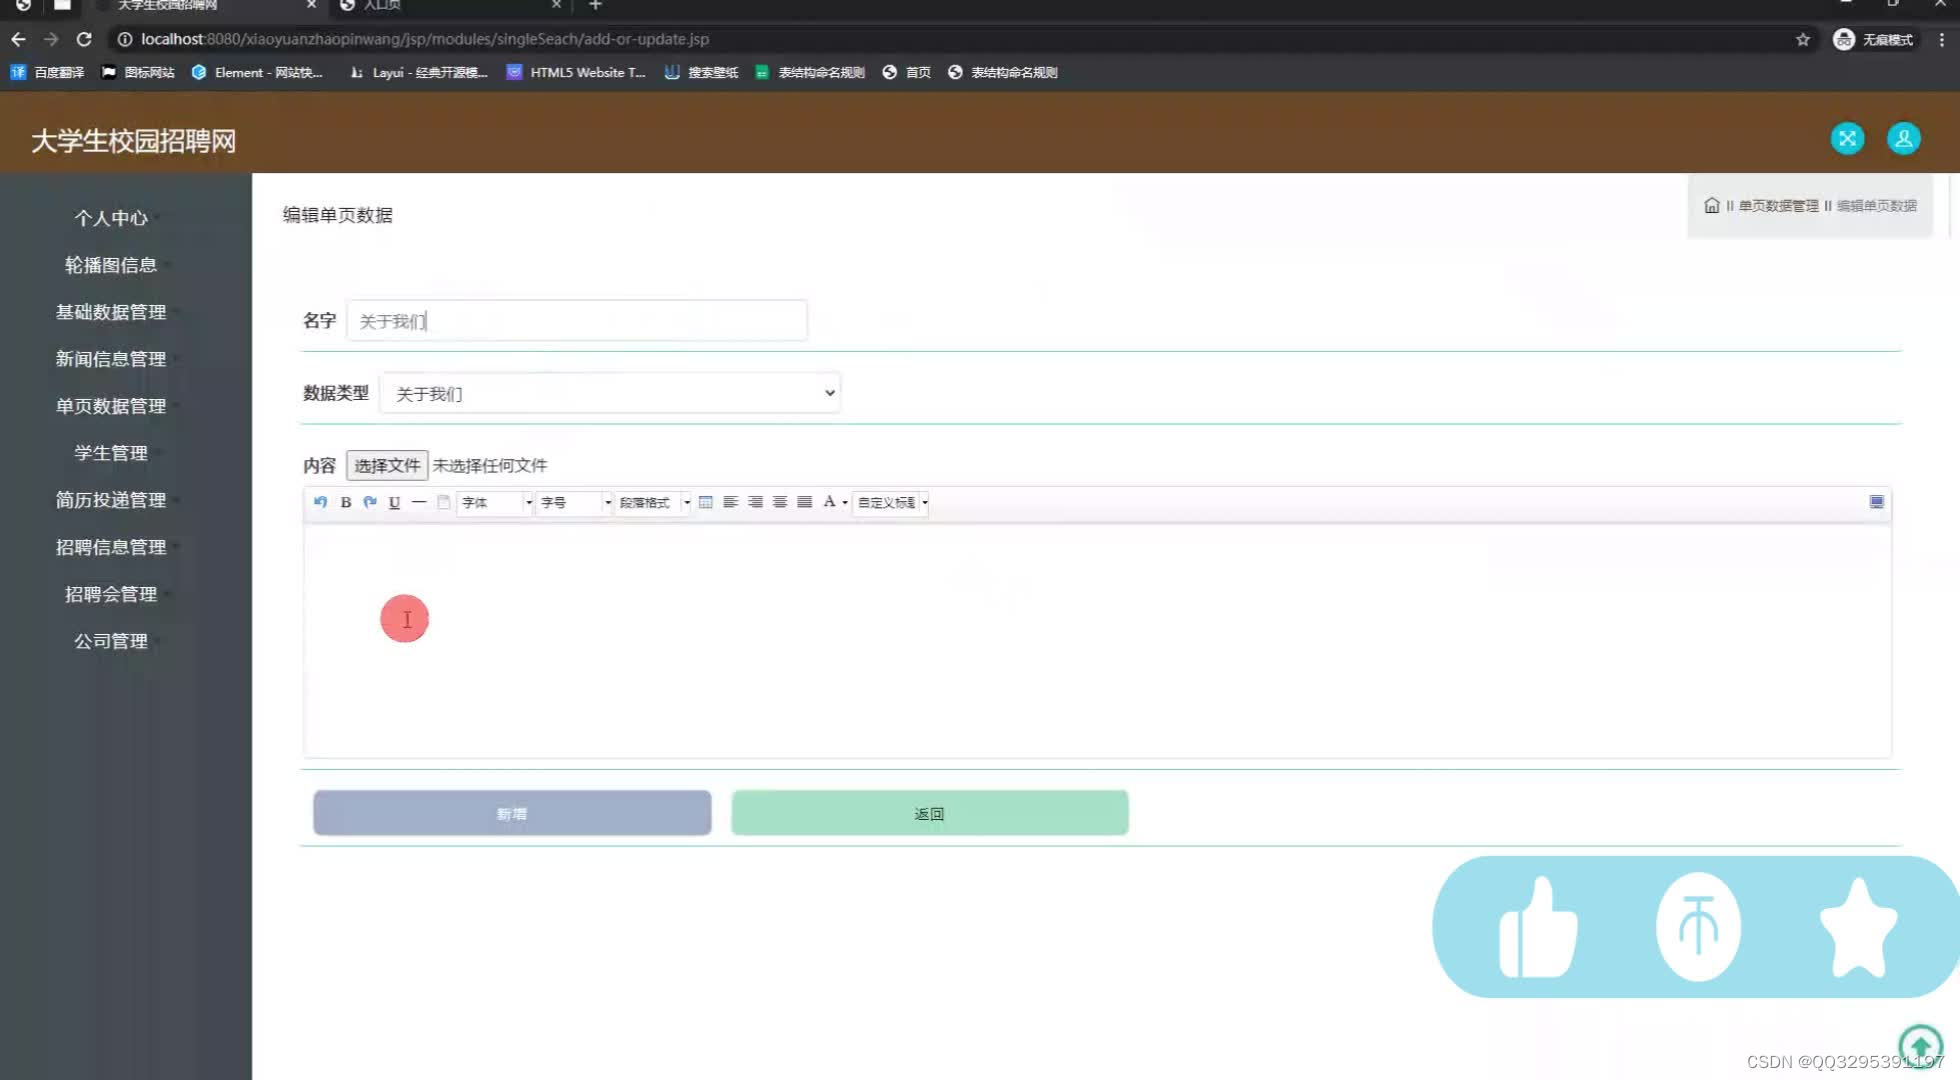Open the 首页 bookmark
This screenshot has width=1960, height=1080.
(x=907, y=72)
